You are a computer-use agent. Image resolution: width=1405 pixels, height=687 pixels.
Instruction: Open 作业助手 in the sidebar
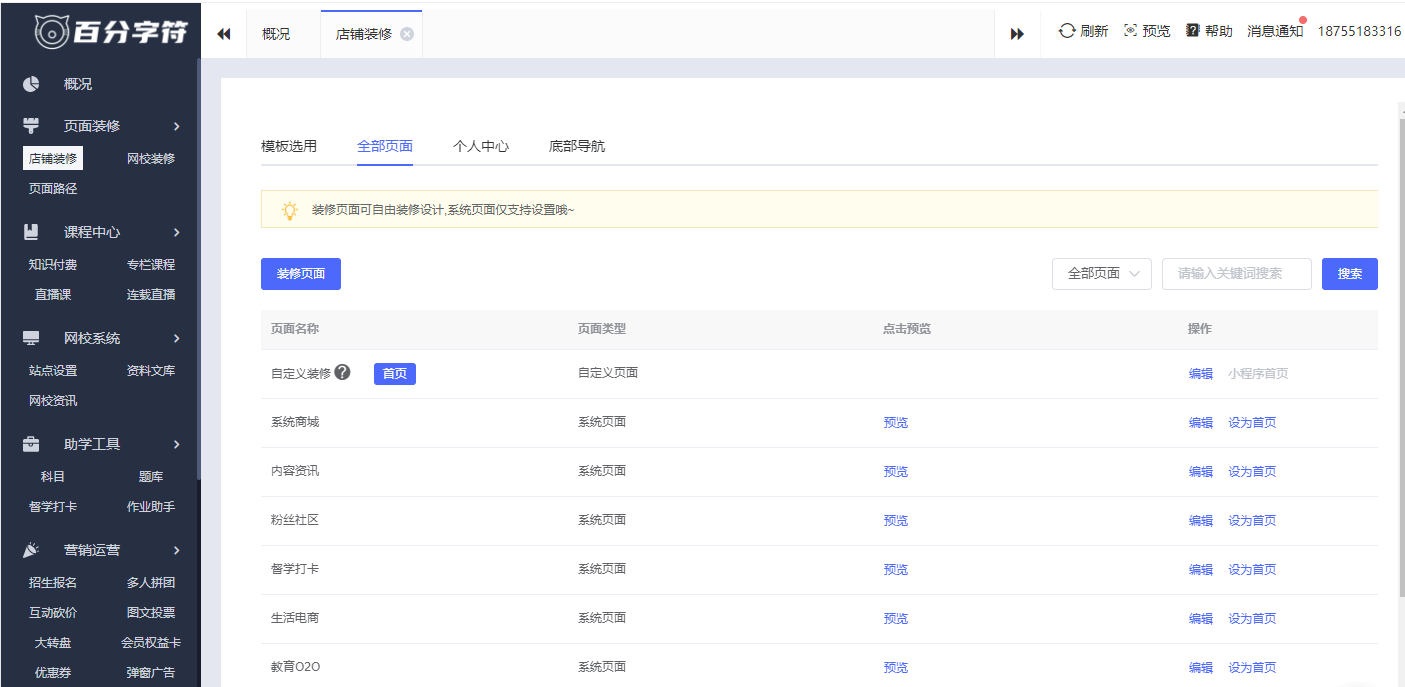point(151,506)
